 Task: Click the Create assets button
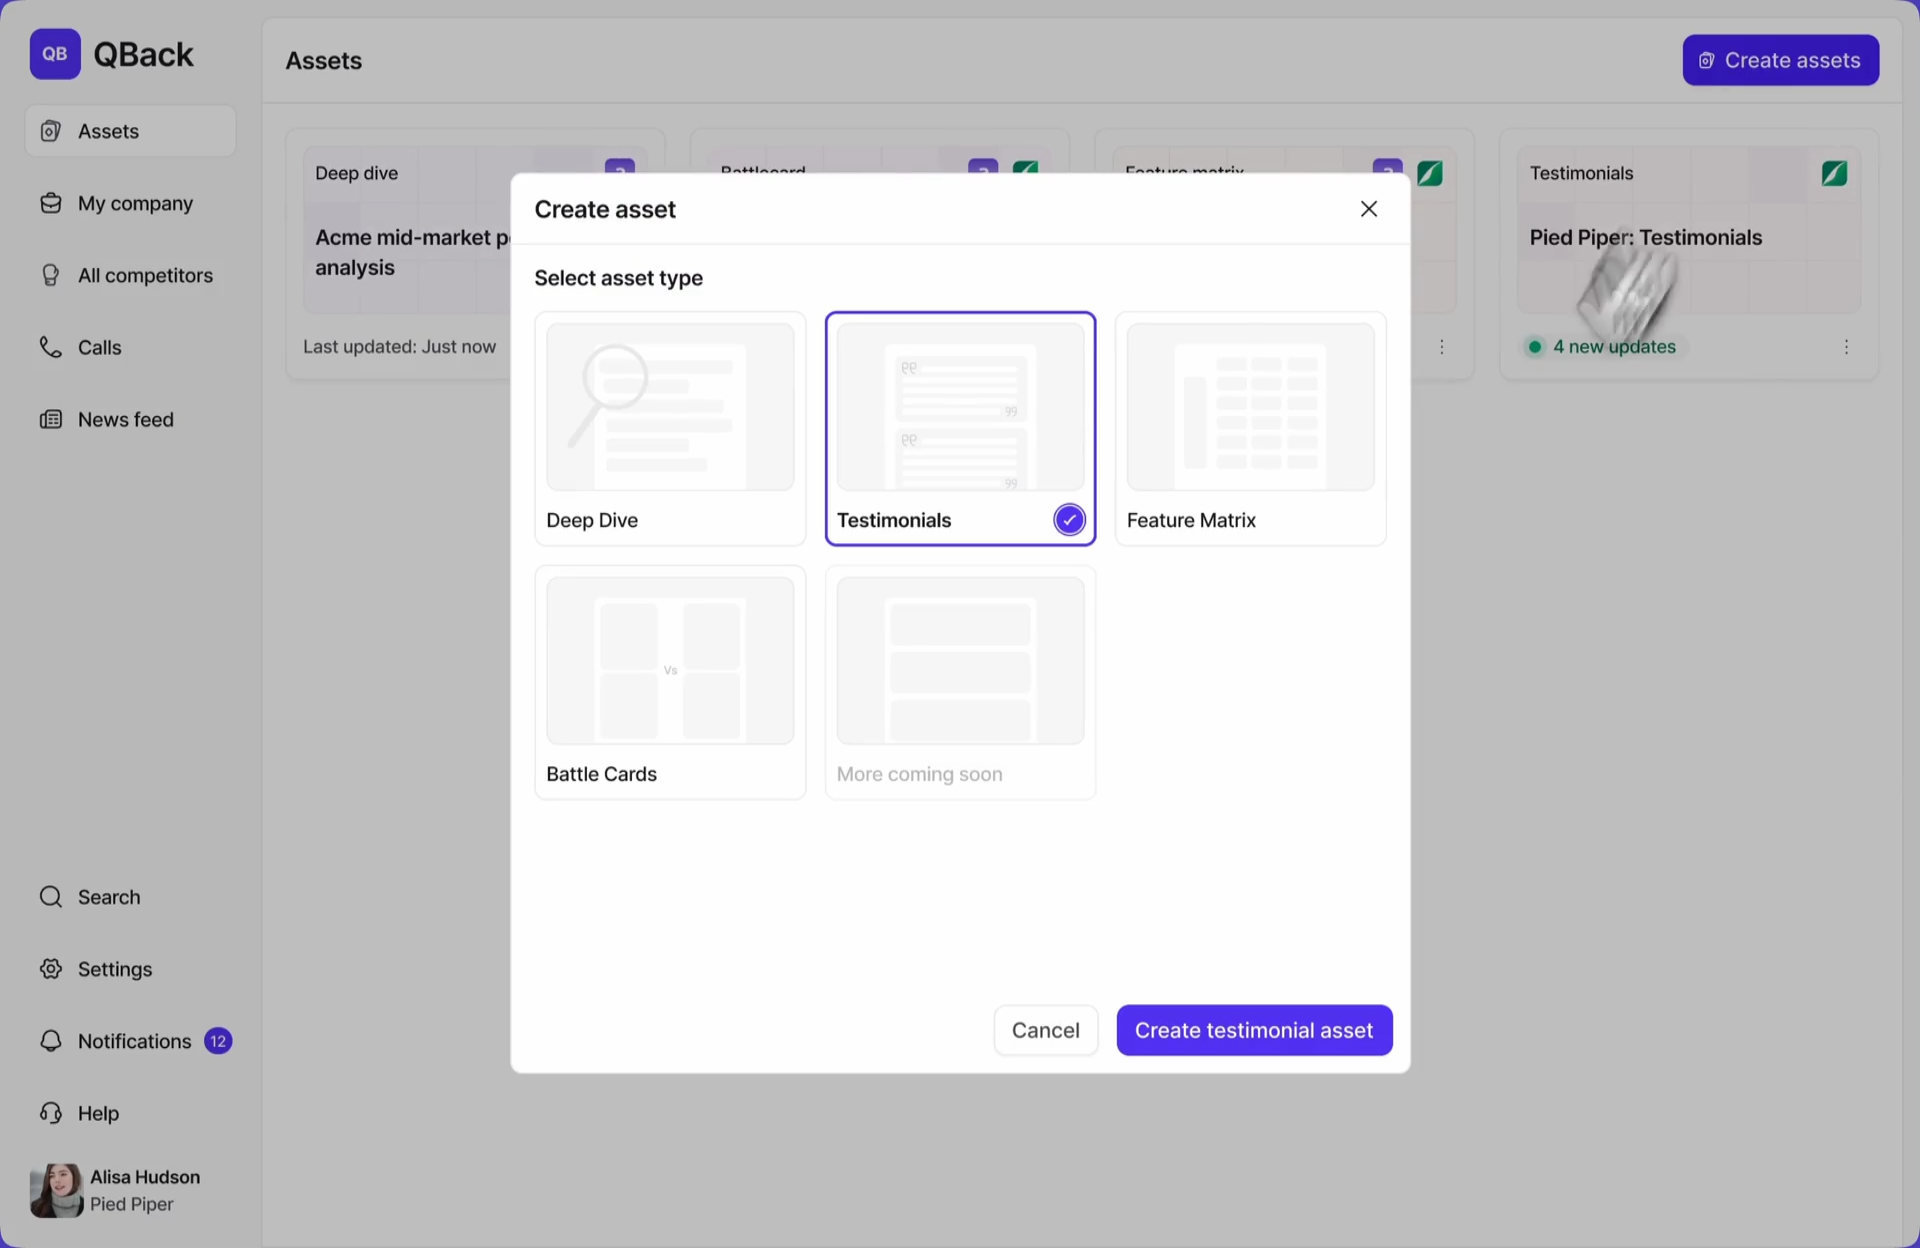tap(1780, 60)
